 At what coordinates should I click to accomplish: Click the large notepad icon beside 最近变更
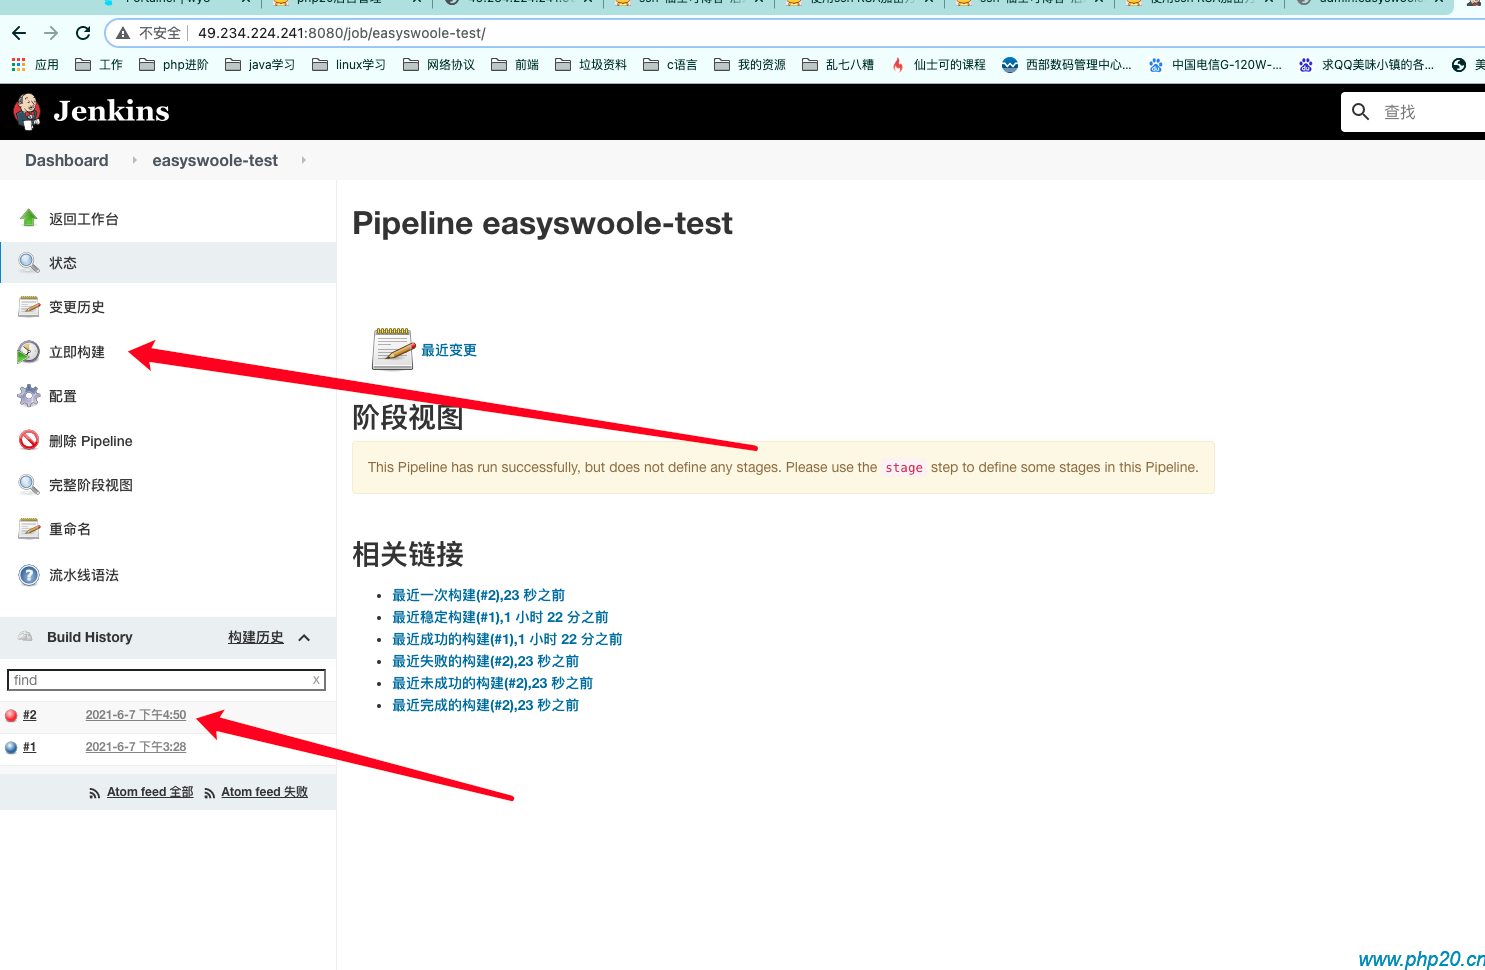pyautogui.click(x=393, y=349)
